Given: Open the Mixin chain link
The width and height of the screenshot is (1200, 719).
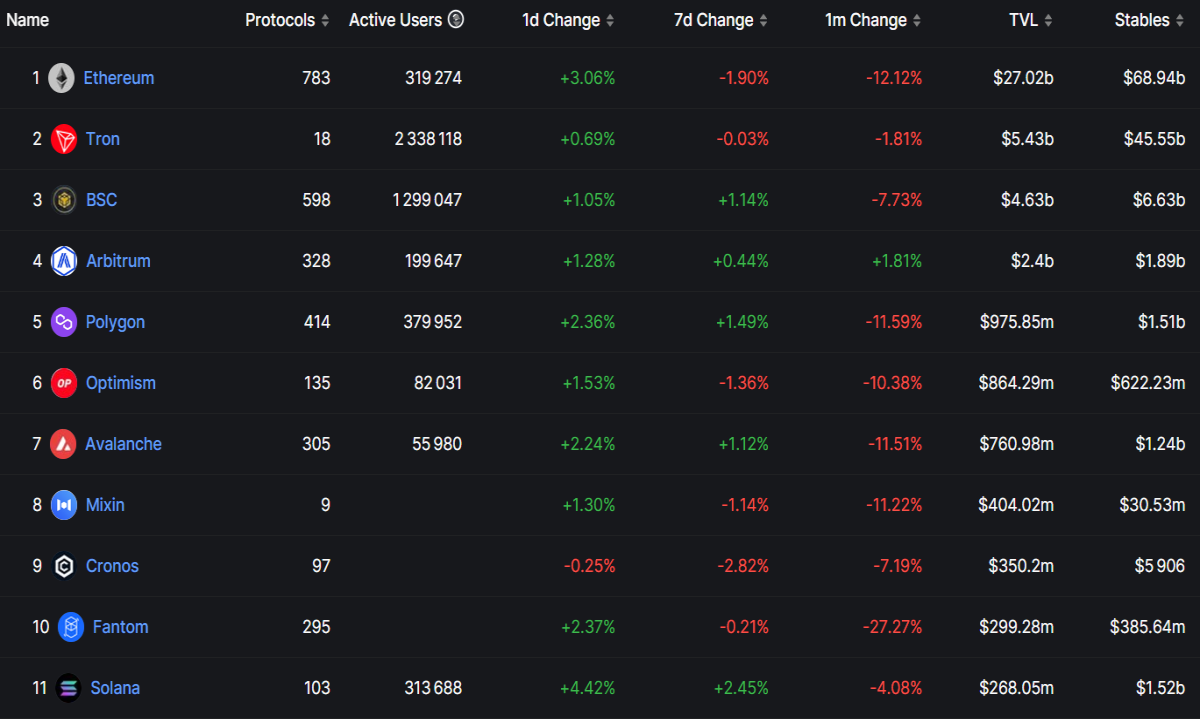Looking at the screenshot, I should pyautogui.click(x=105, y=505).
